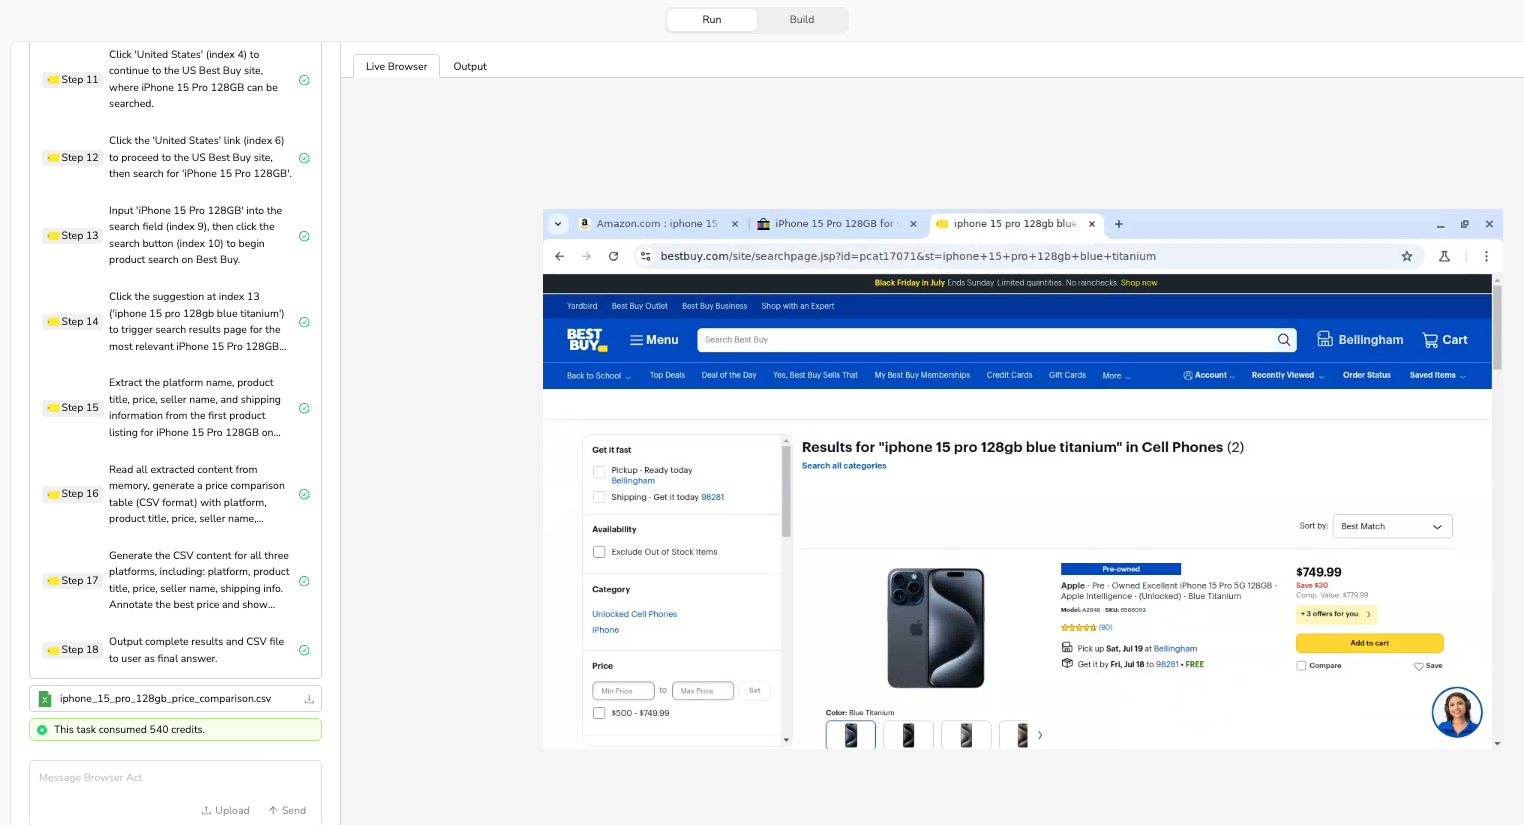Click the Add to cart button
1524x825 pixels.
tap(1369, 643)
